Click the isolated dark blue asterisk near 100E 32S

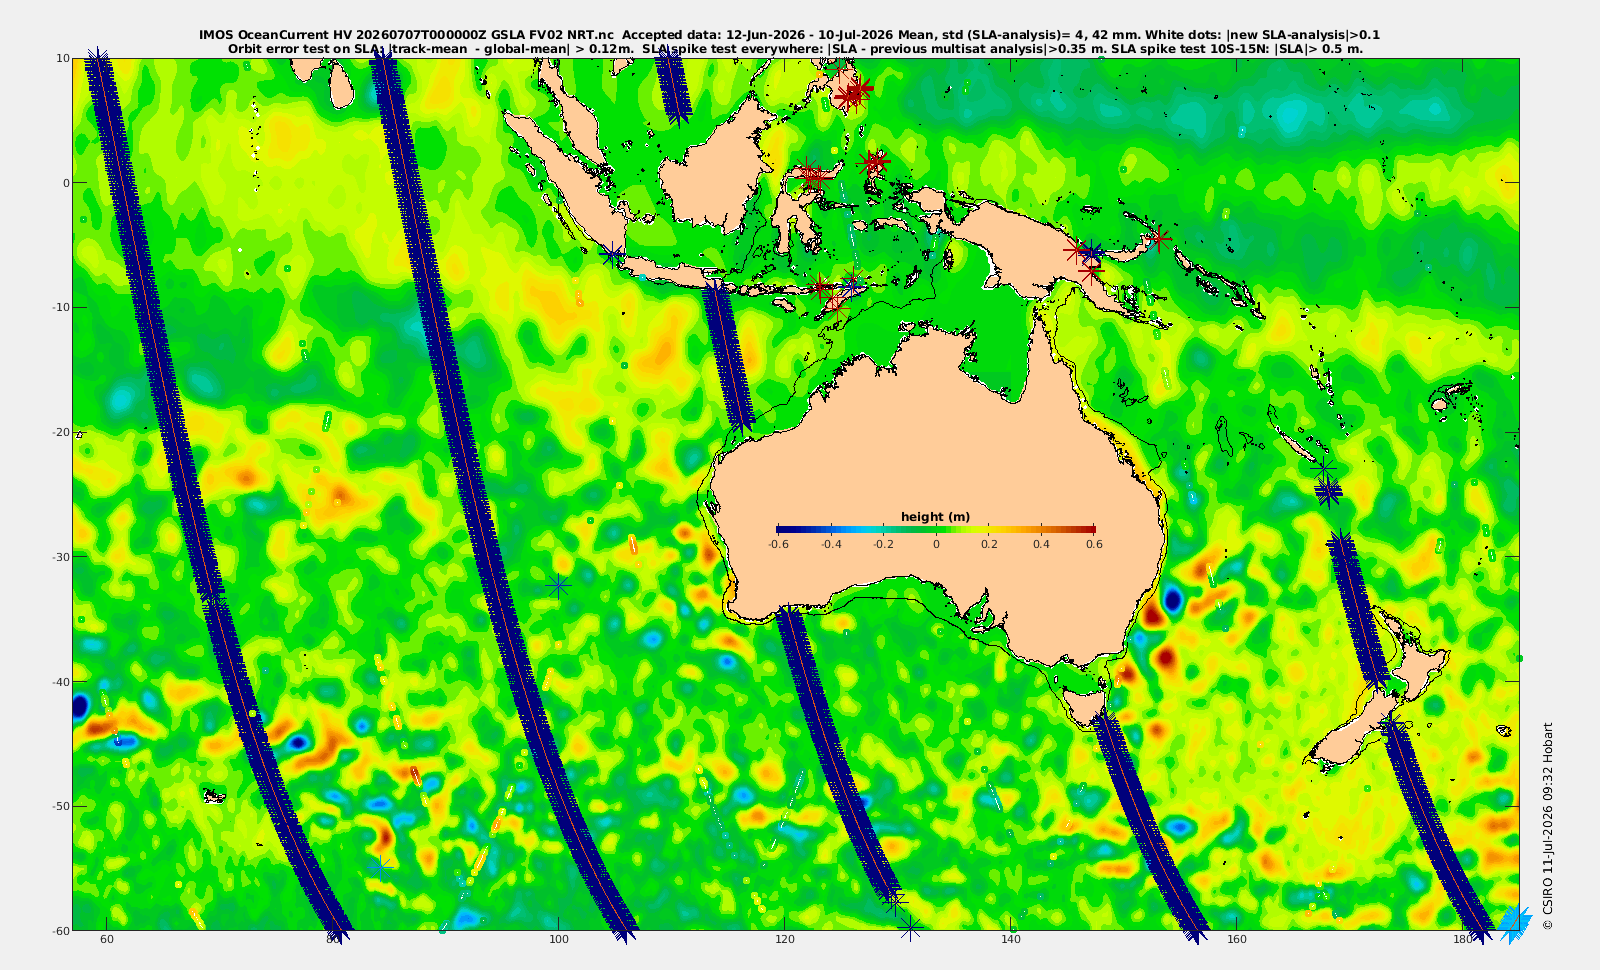point(558,586)
